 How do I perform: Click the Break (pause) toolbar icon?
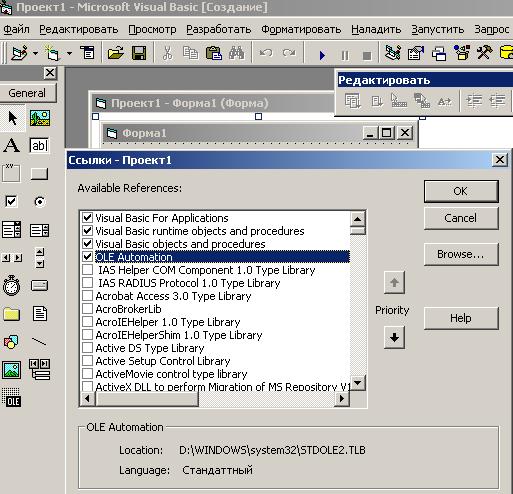coord(345,55)
